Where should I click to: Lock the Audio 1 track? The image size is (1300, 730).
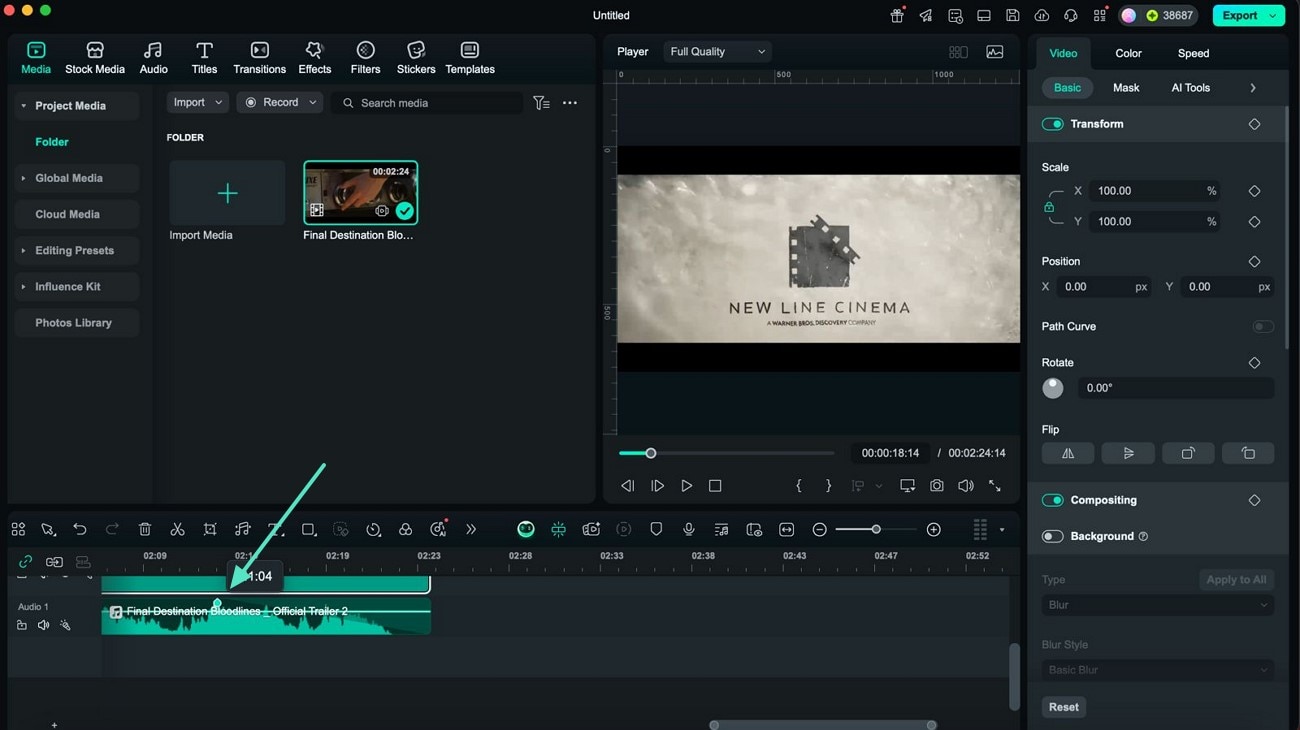(22, 626)
